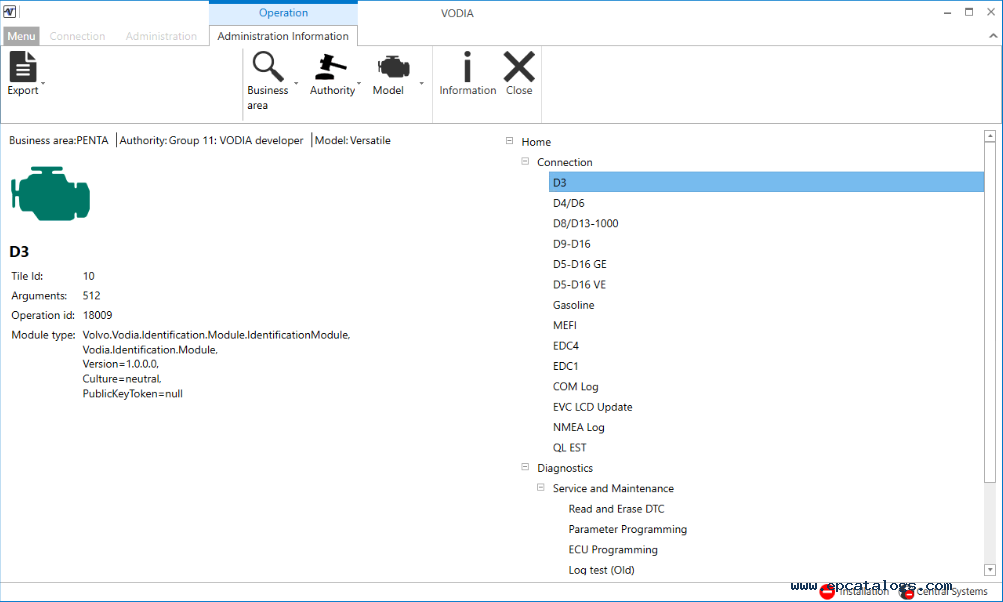Select COM Log tree item
Screen dimensions: 1003x602
click(x=575, y=386)
